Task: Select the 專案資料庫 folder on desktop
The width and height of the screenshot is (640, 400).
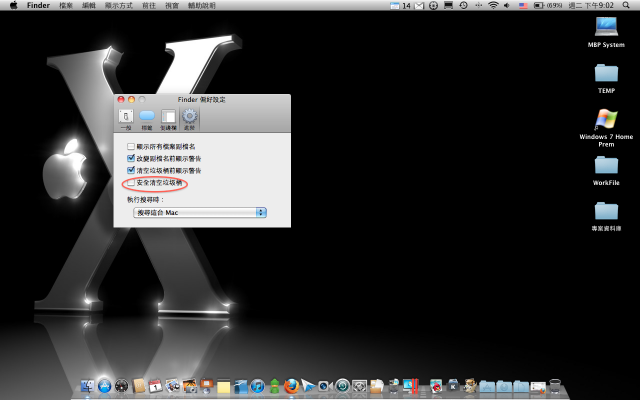Action: 606,211
